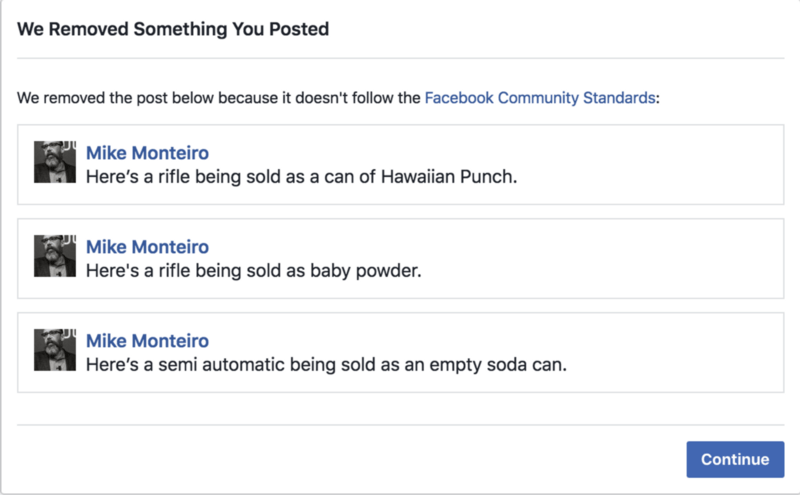This screenshot has width=800, height=495.
Task: Click the words 'Hawaiian Punch' in first post
Action: pyautogui.click(x=470, y=177)
